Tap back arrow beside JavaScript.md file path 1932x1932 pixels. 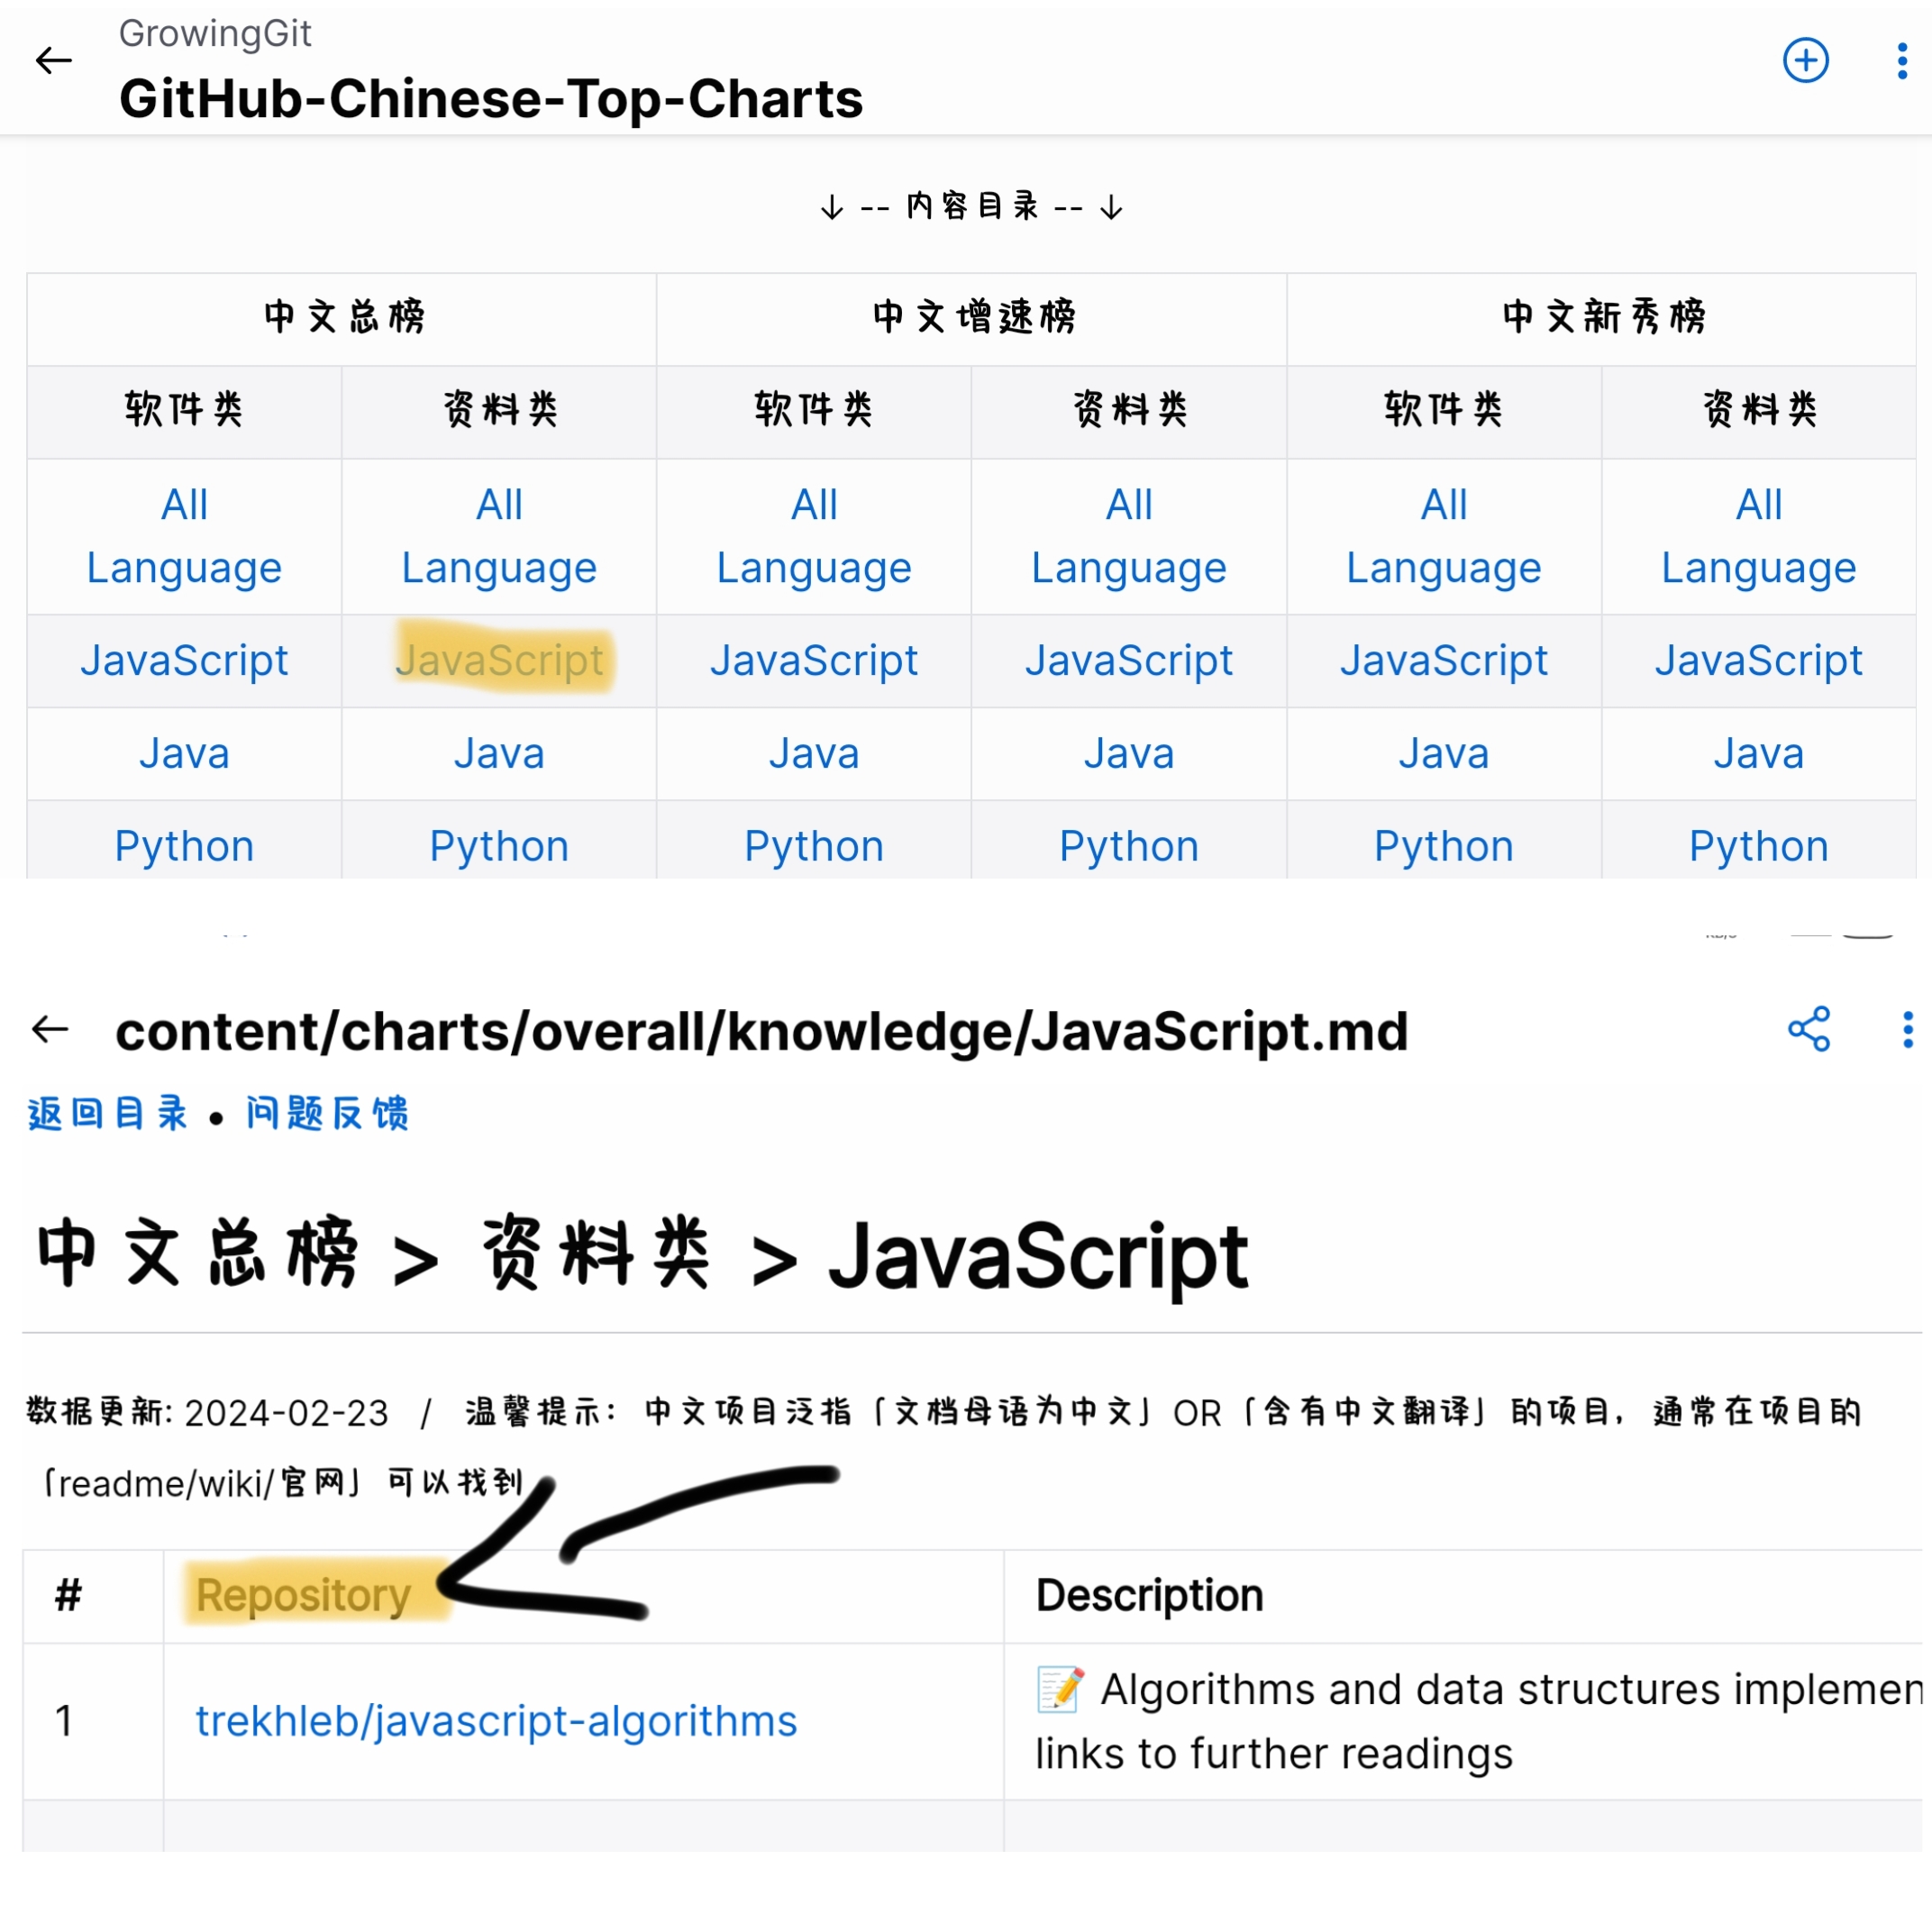pos(50,1029)
